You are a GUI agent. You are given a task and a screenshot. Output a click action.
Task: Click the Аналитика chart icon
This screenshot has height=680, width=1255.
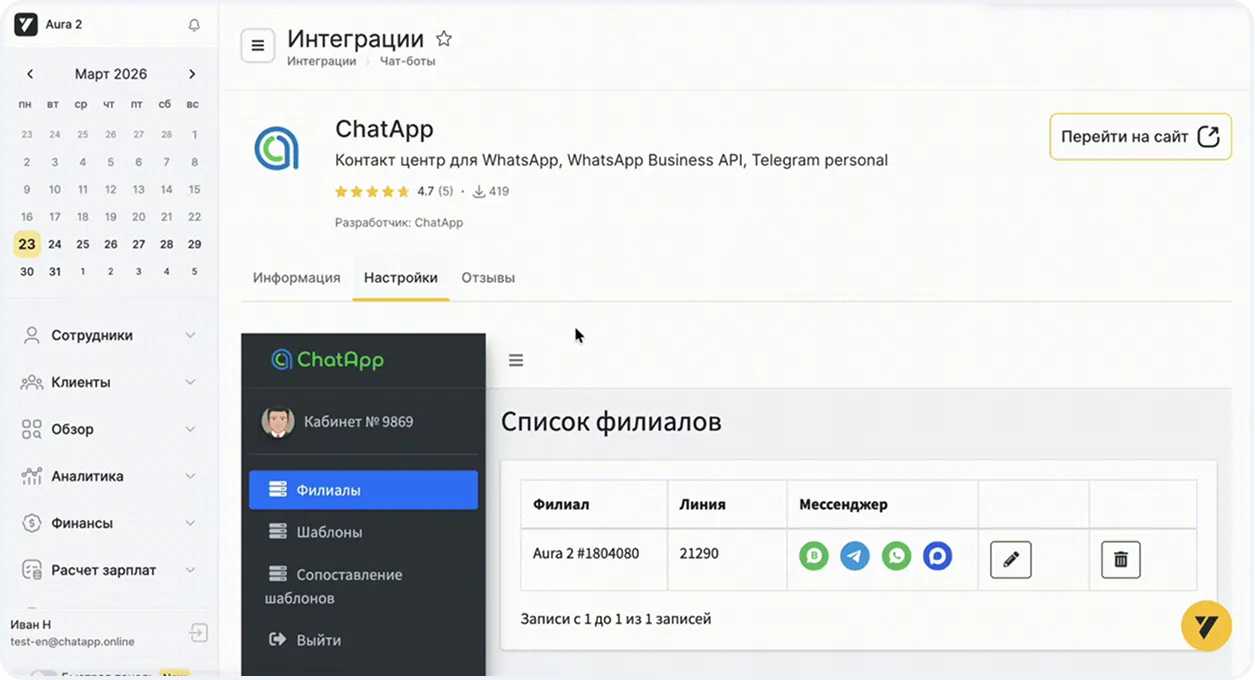click(x=32, y=476)
